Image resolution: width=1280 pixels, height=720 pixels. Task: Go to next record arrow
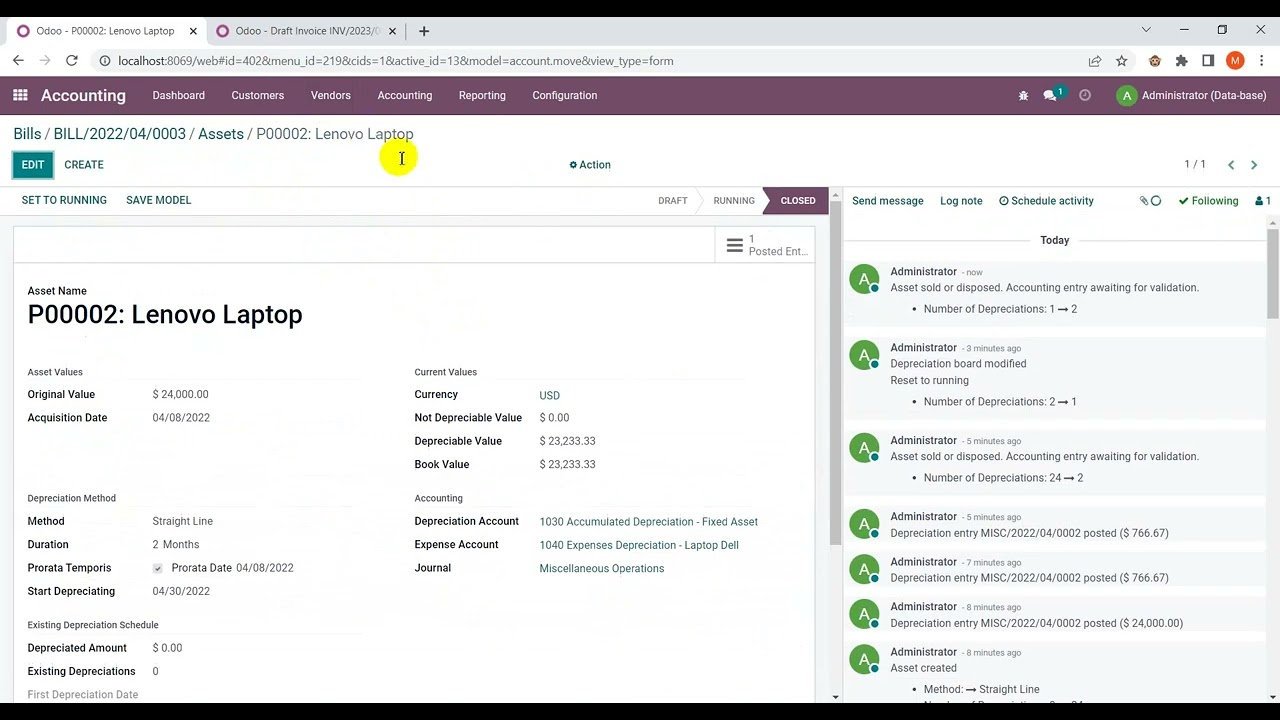[1254, 165]
